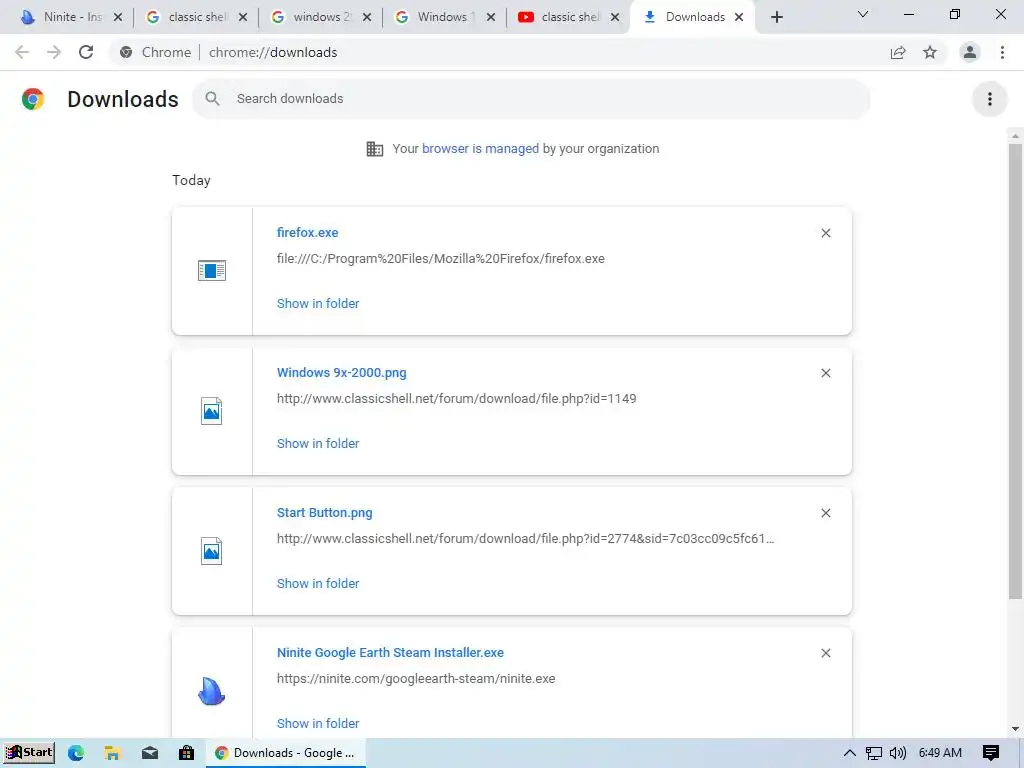Click the classicshell URL with id=2774
1024x768 pixels.
[526, 539]
